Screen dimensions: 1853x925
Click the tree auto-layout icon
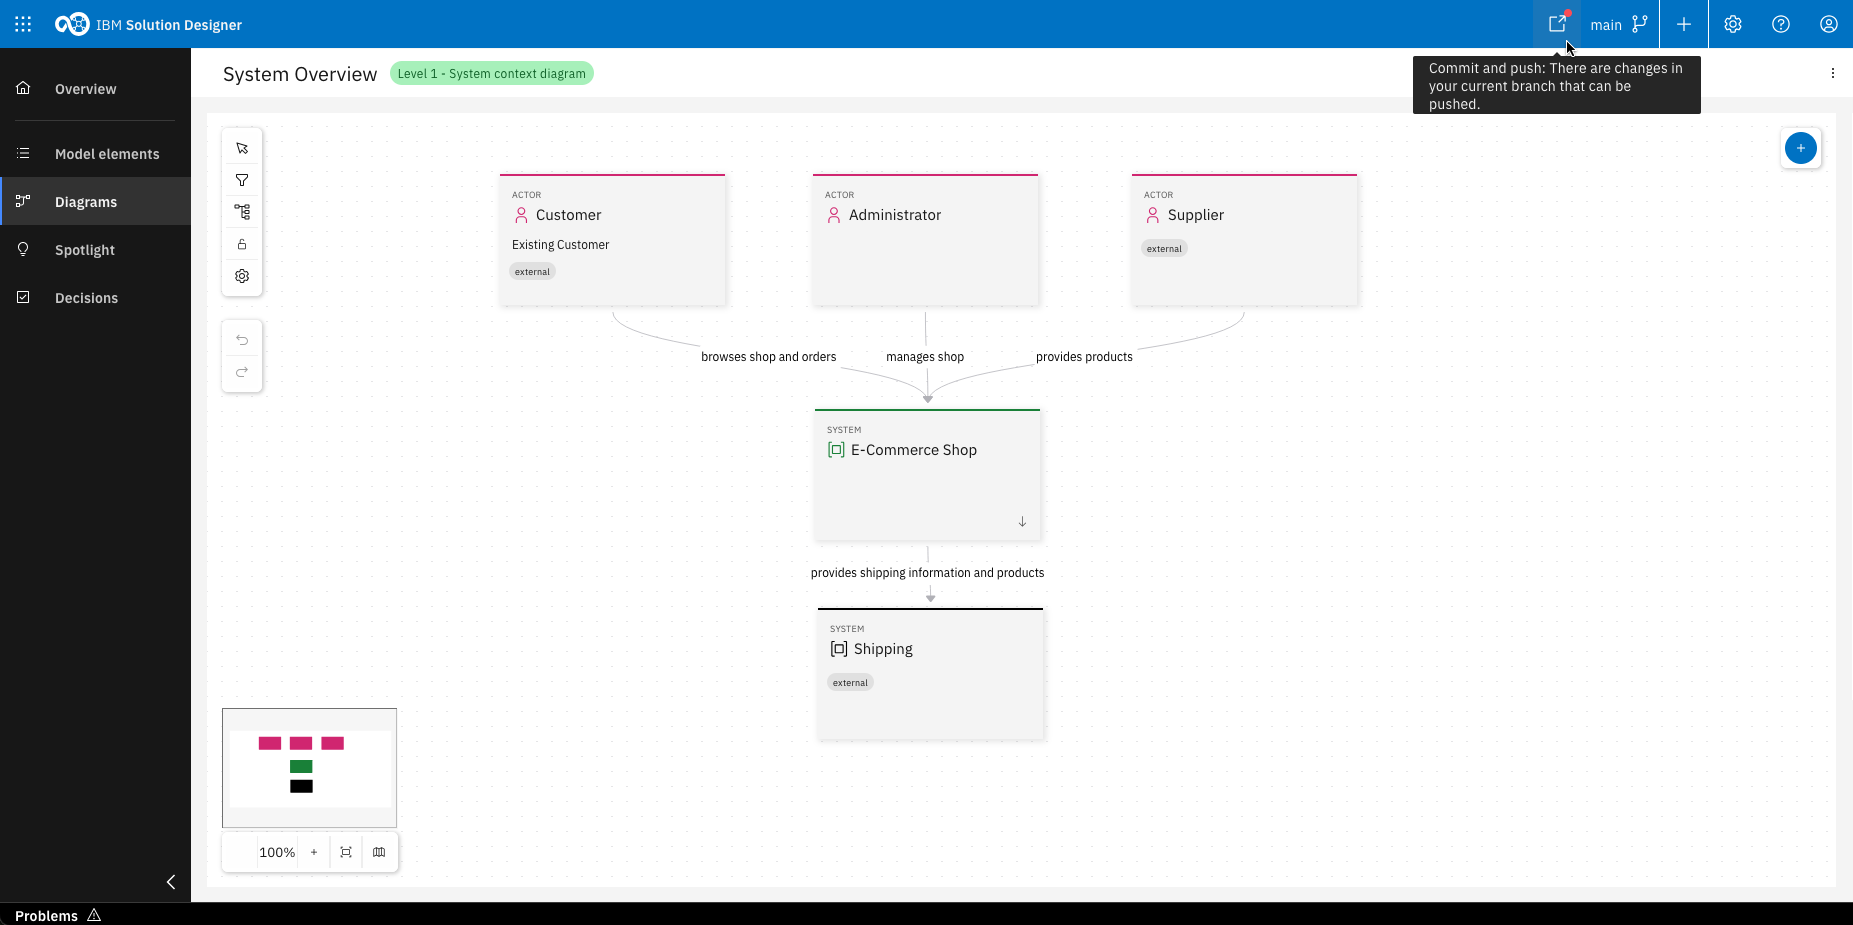(242, 212)
